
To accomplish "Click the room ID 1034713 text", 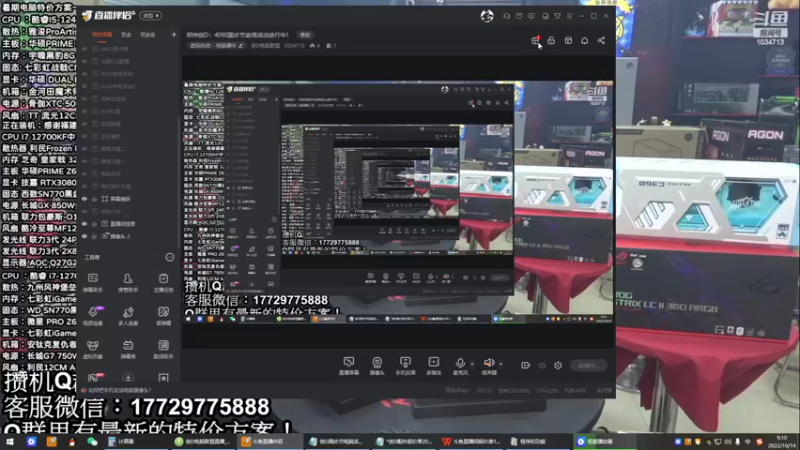I will 294,45.
